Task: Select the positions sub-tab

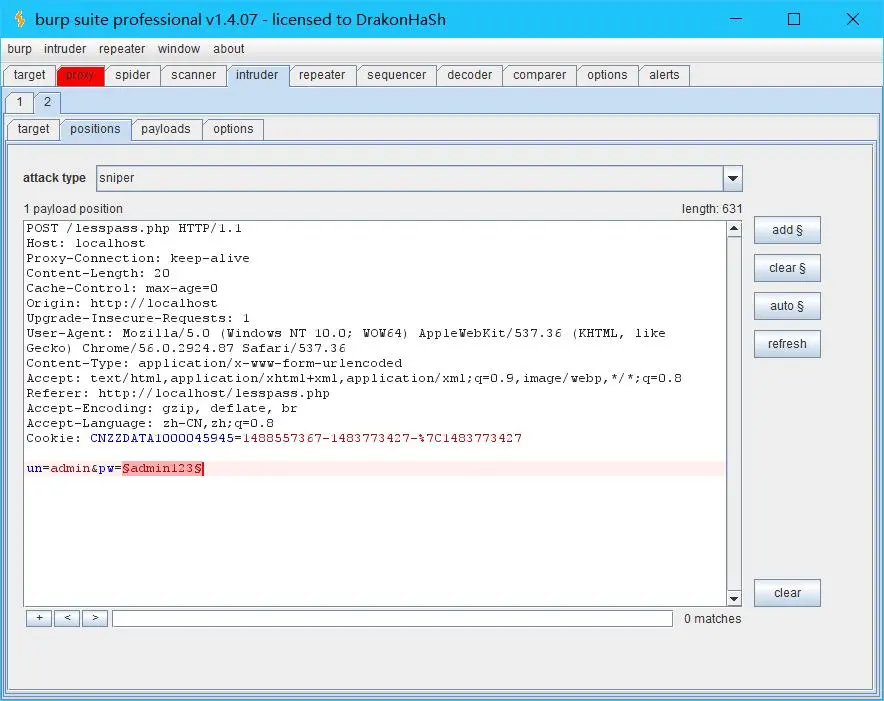Action: coord(95,129)
